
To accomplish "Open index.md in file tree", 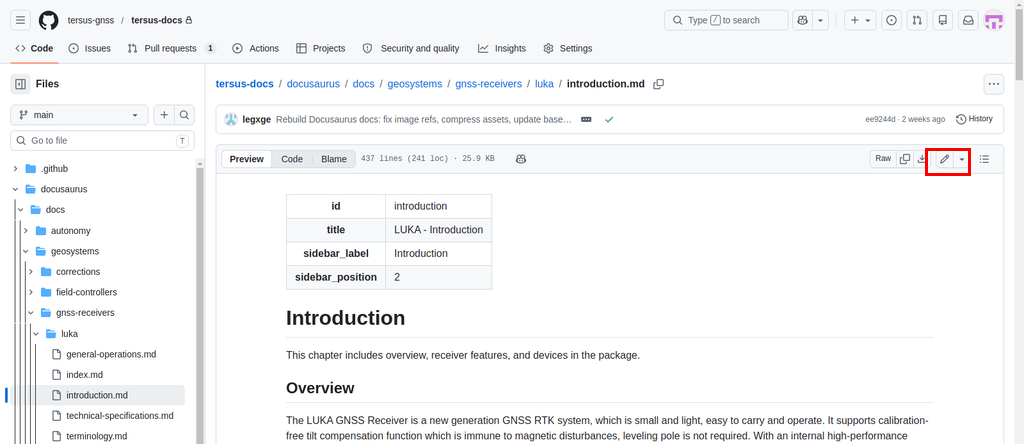I will (84, 375).
